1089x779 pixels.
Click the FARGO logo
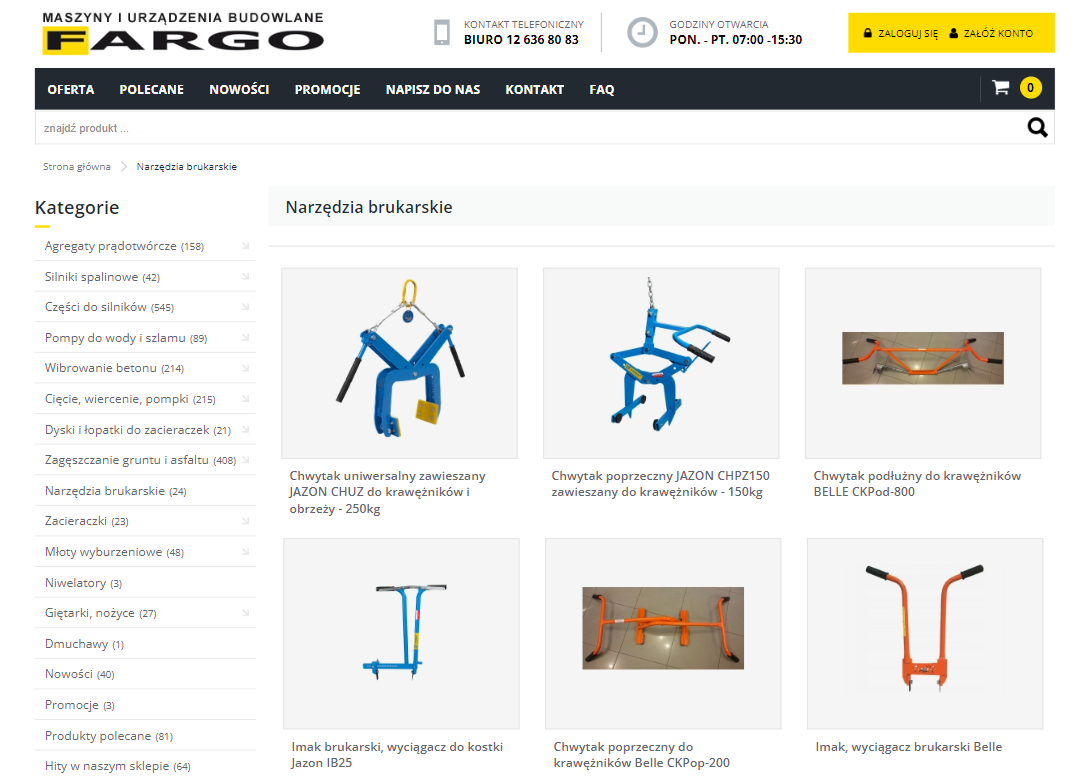183,33
